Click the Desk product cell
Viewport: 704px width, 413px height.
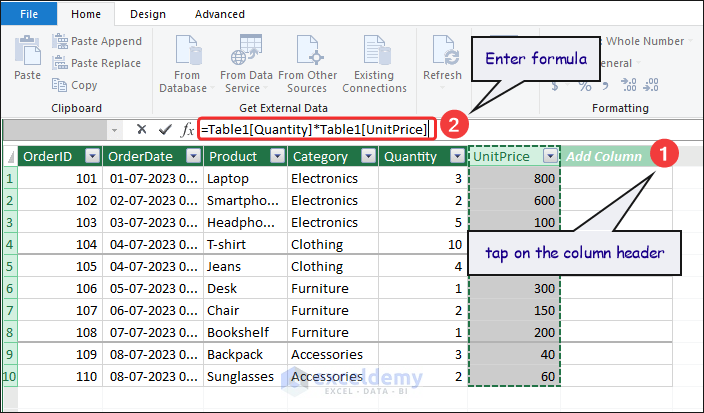pos(246,289)
